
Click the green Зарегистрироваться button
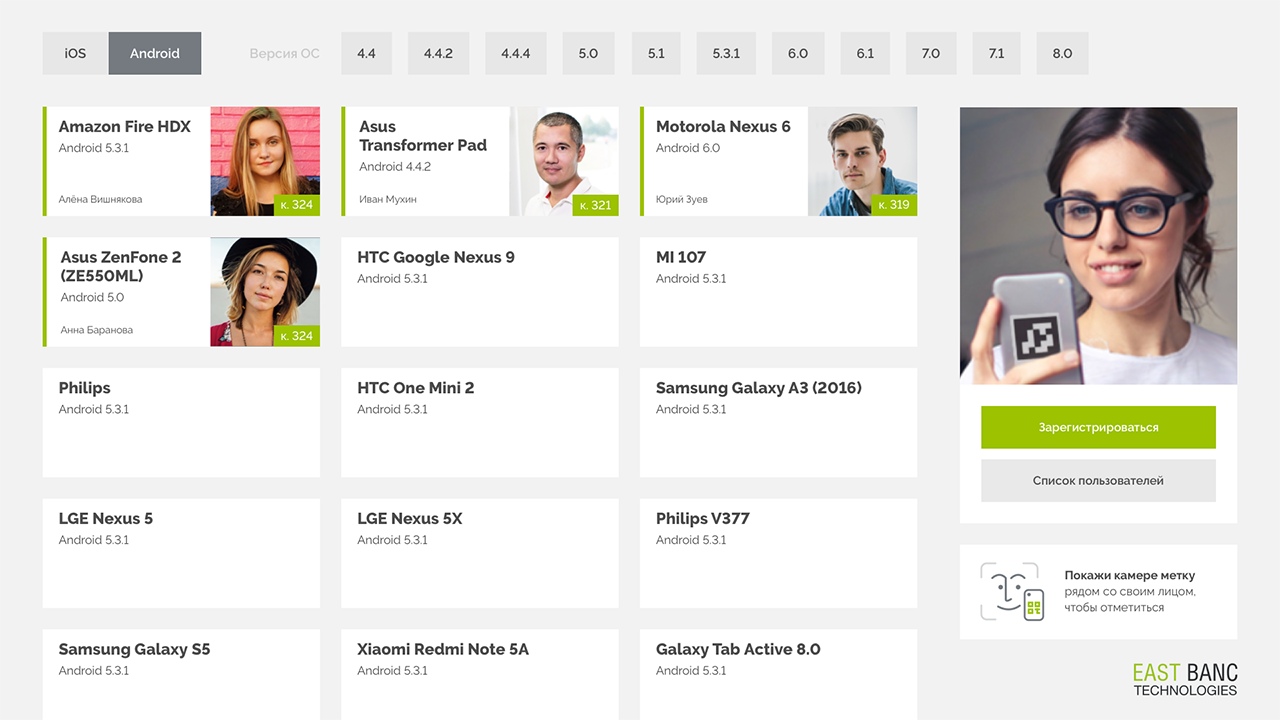pos(1098,427)
